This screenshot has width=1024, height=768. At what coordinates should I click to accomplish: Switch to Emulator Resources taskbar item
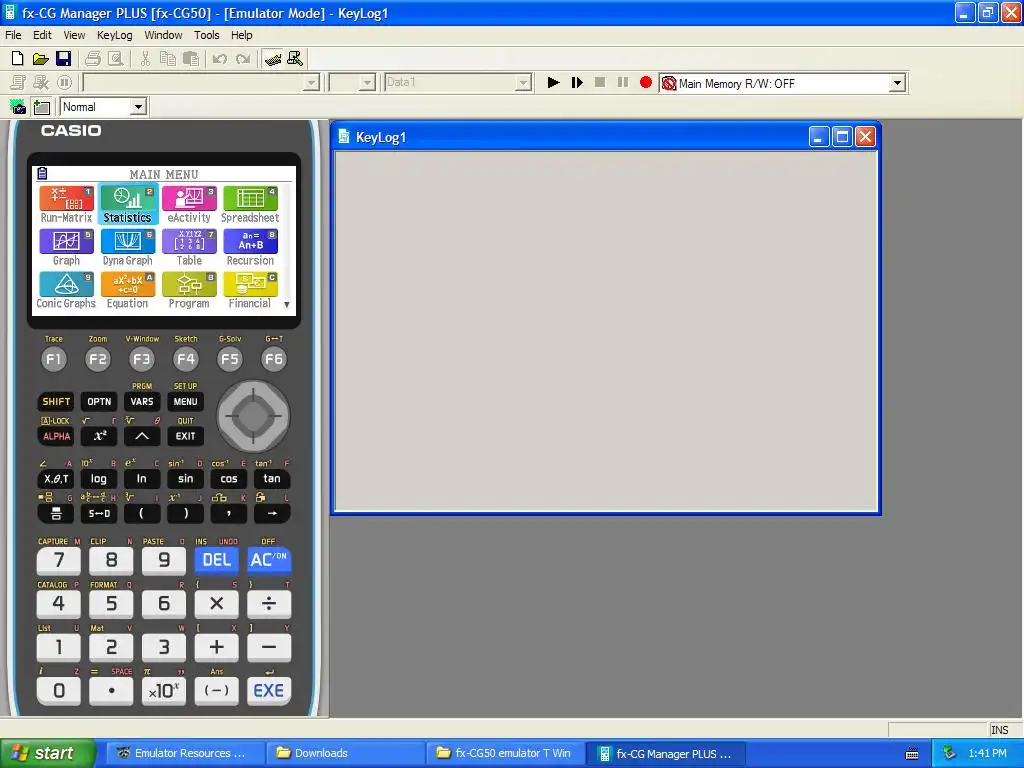(x=186, y=754)
